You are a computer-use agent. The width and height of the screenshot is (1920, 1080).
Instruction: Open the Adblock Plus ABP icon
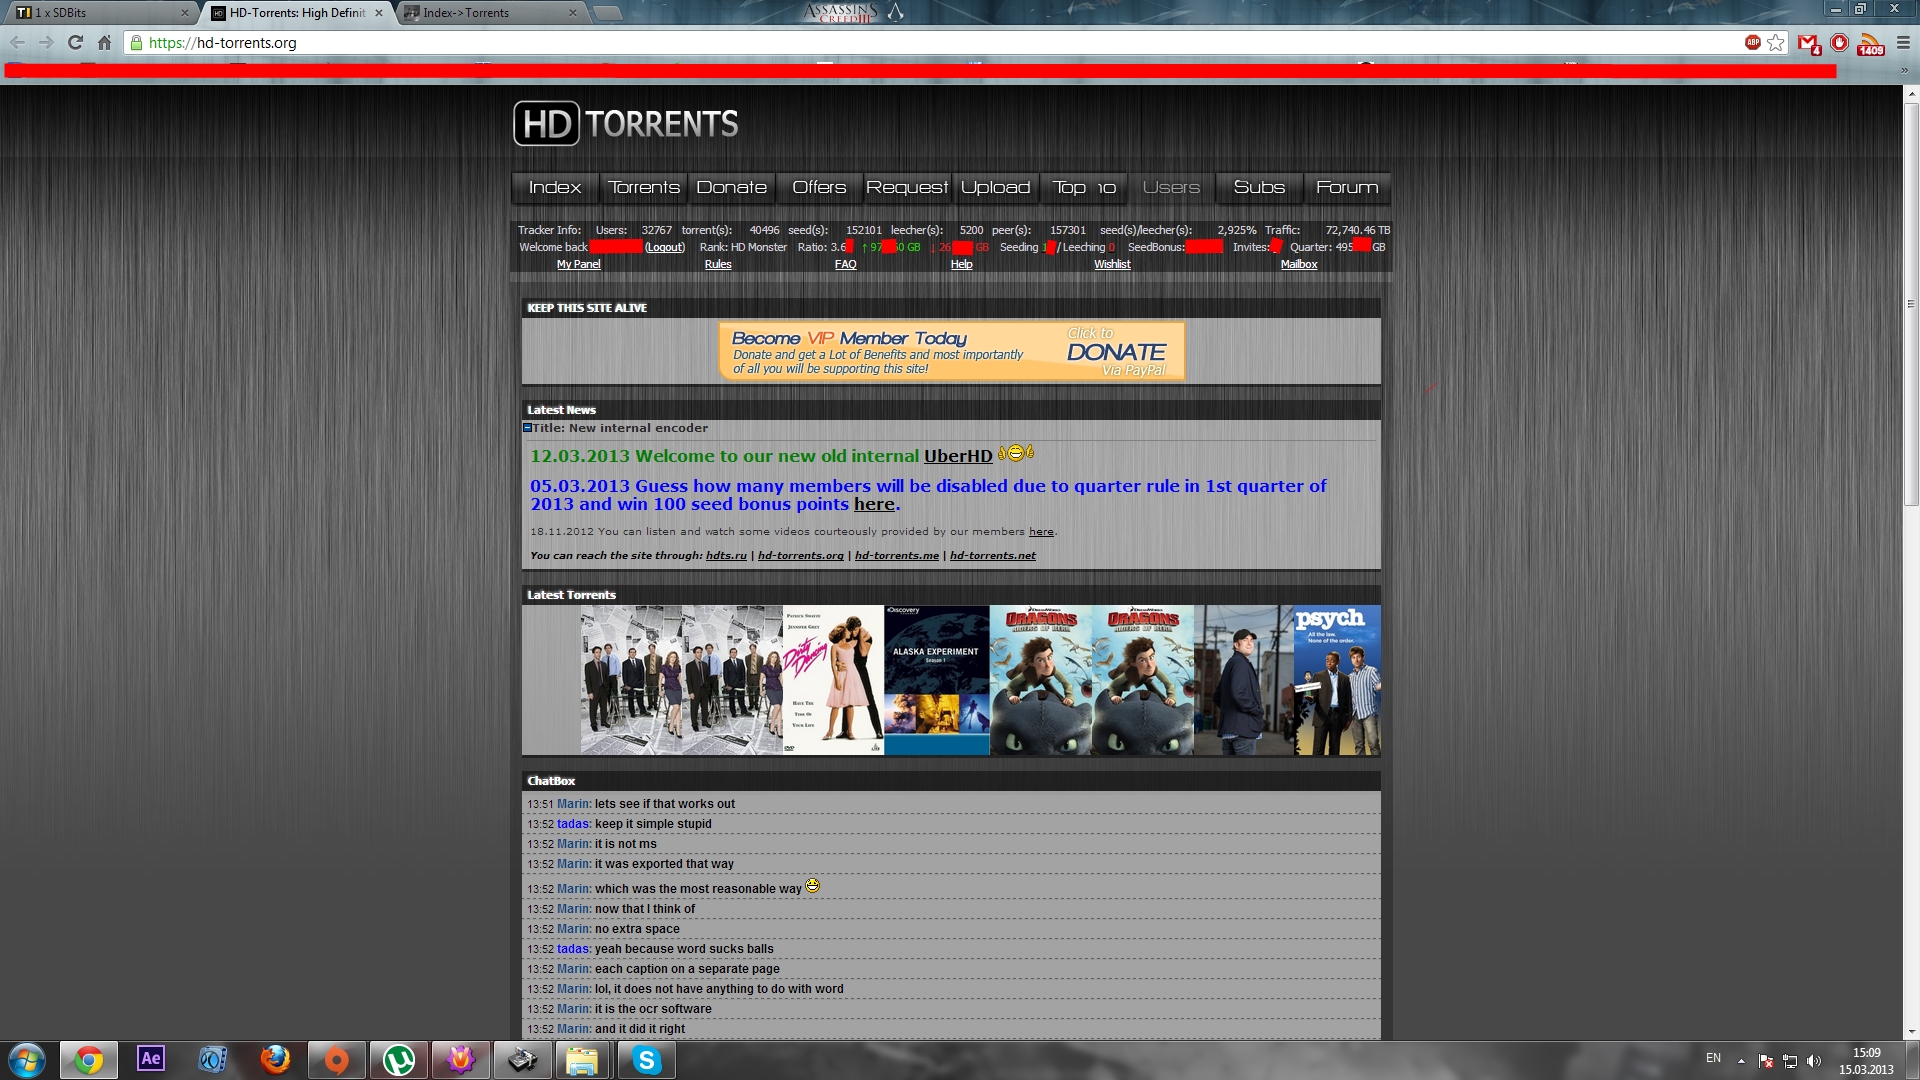coord(1752,42)
